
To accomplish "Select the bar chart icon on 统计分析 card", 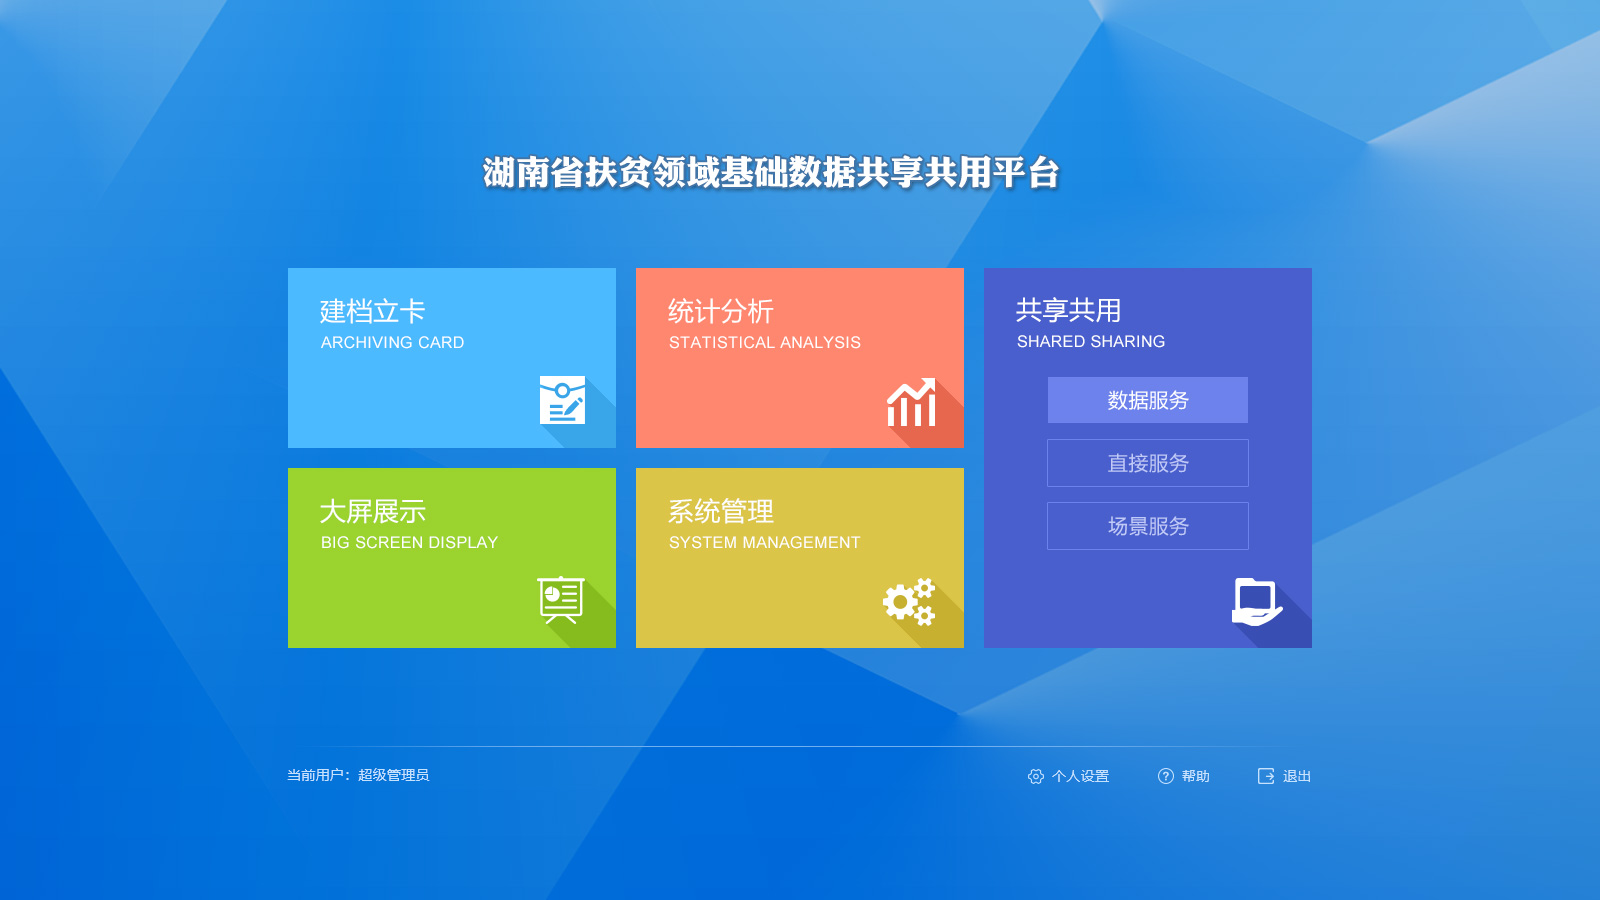I will (x=910, y=406).
